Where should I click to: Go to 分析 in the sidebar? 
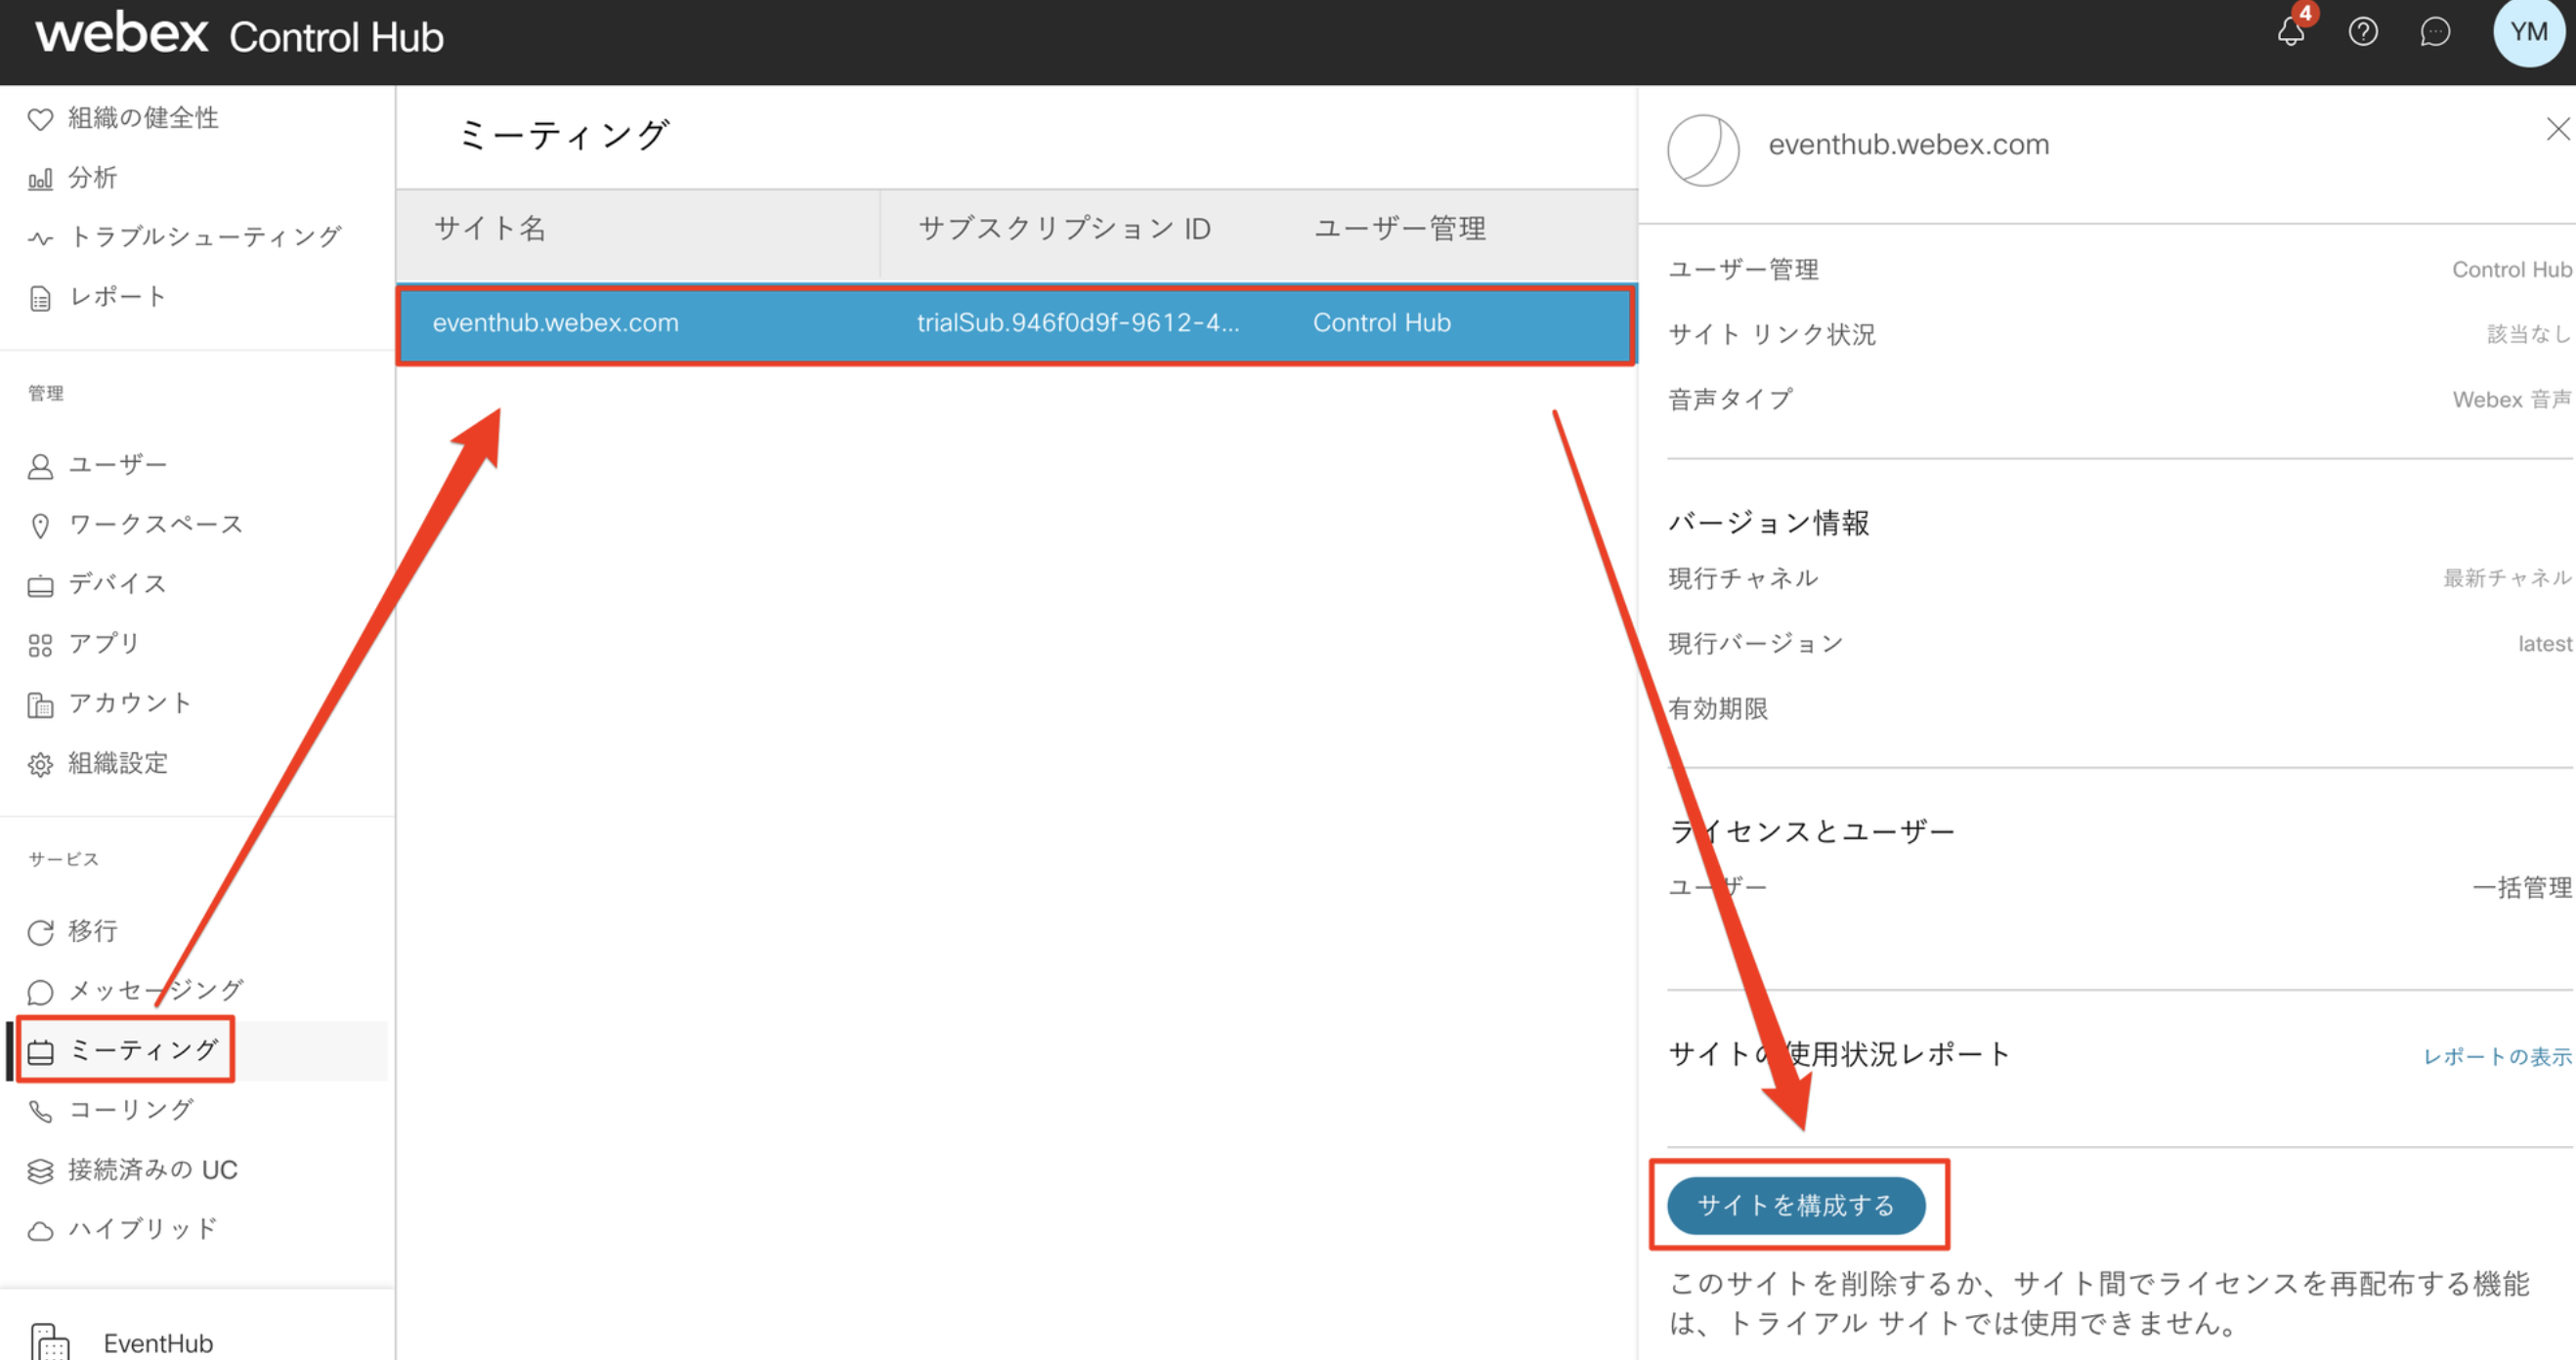tap(92, 178)
